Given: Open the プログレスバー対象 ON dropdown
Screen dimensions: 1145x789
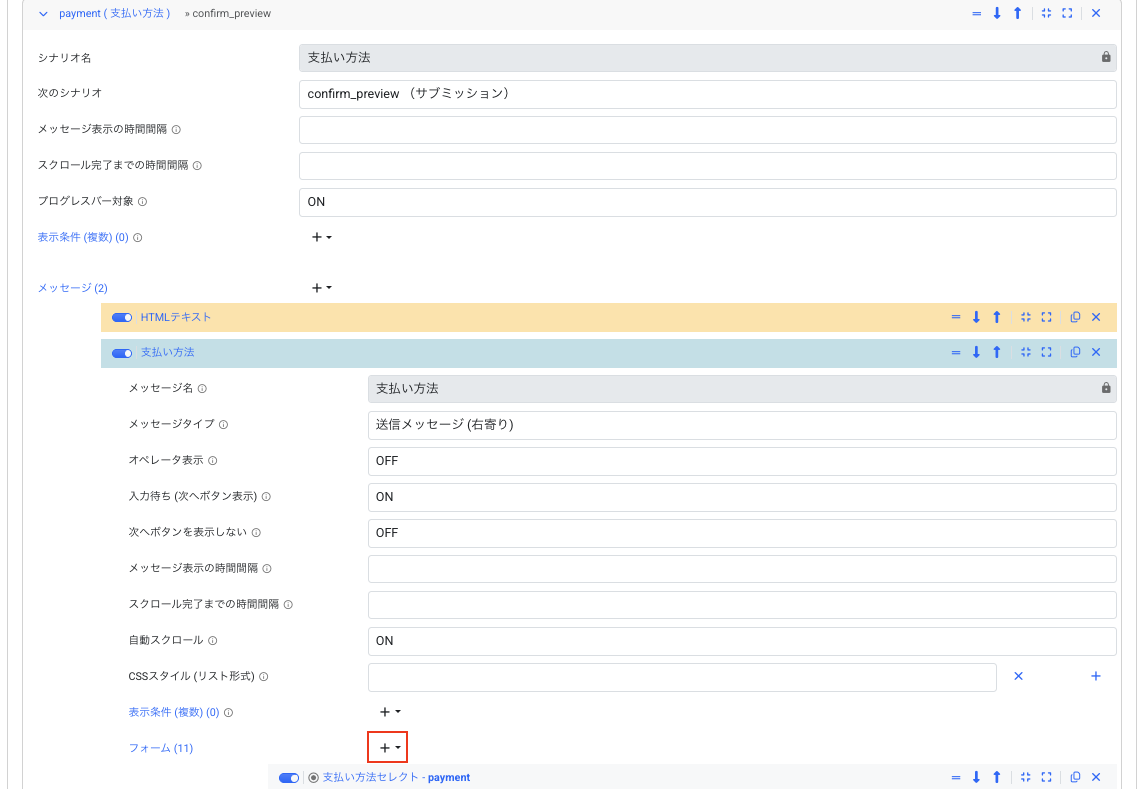Looking at the screenshot, I should pyautogui.click(x=708, y=202).
